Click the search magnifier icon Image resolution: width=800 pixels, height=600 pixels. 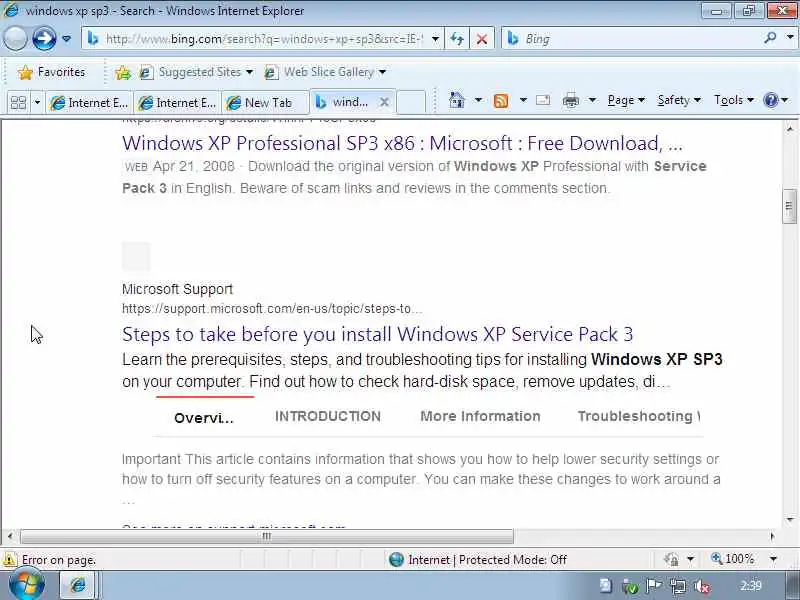point(770,38)
